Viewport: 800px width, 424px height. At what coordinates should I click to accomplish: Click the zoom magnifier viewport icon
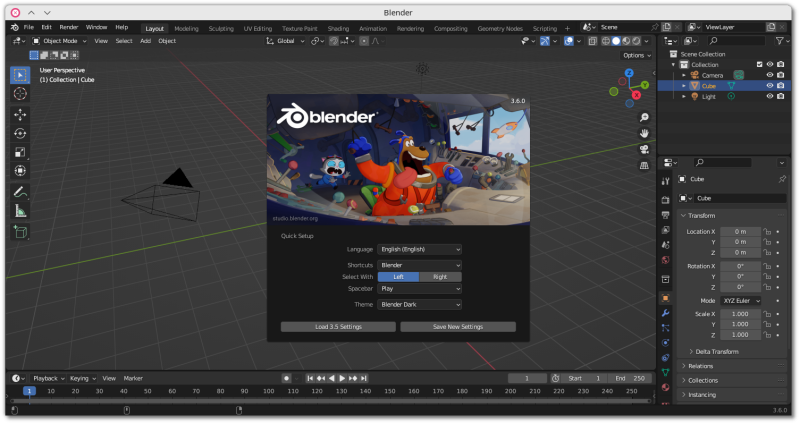click(644, 117)
